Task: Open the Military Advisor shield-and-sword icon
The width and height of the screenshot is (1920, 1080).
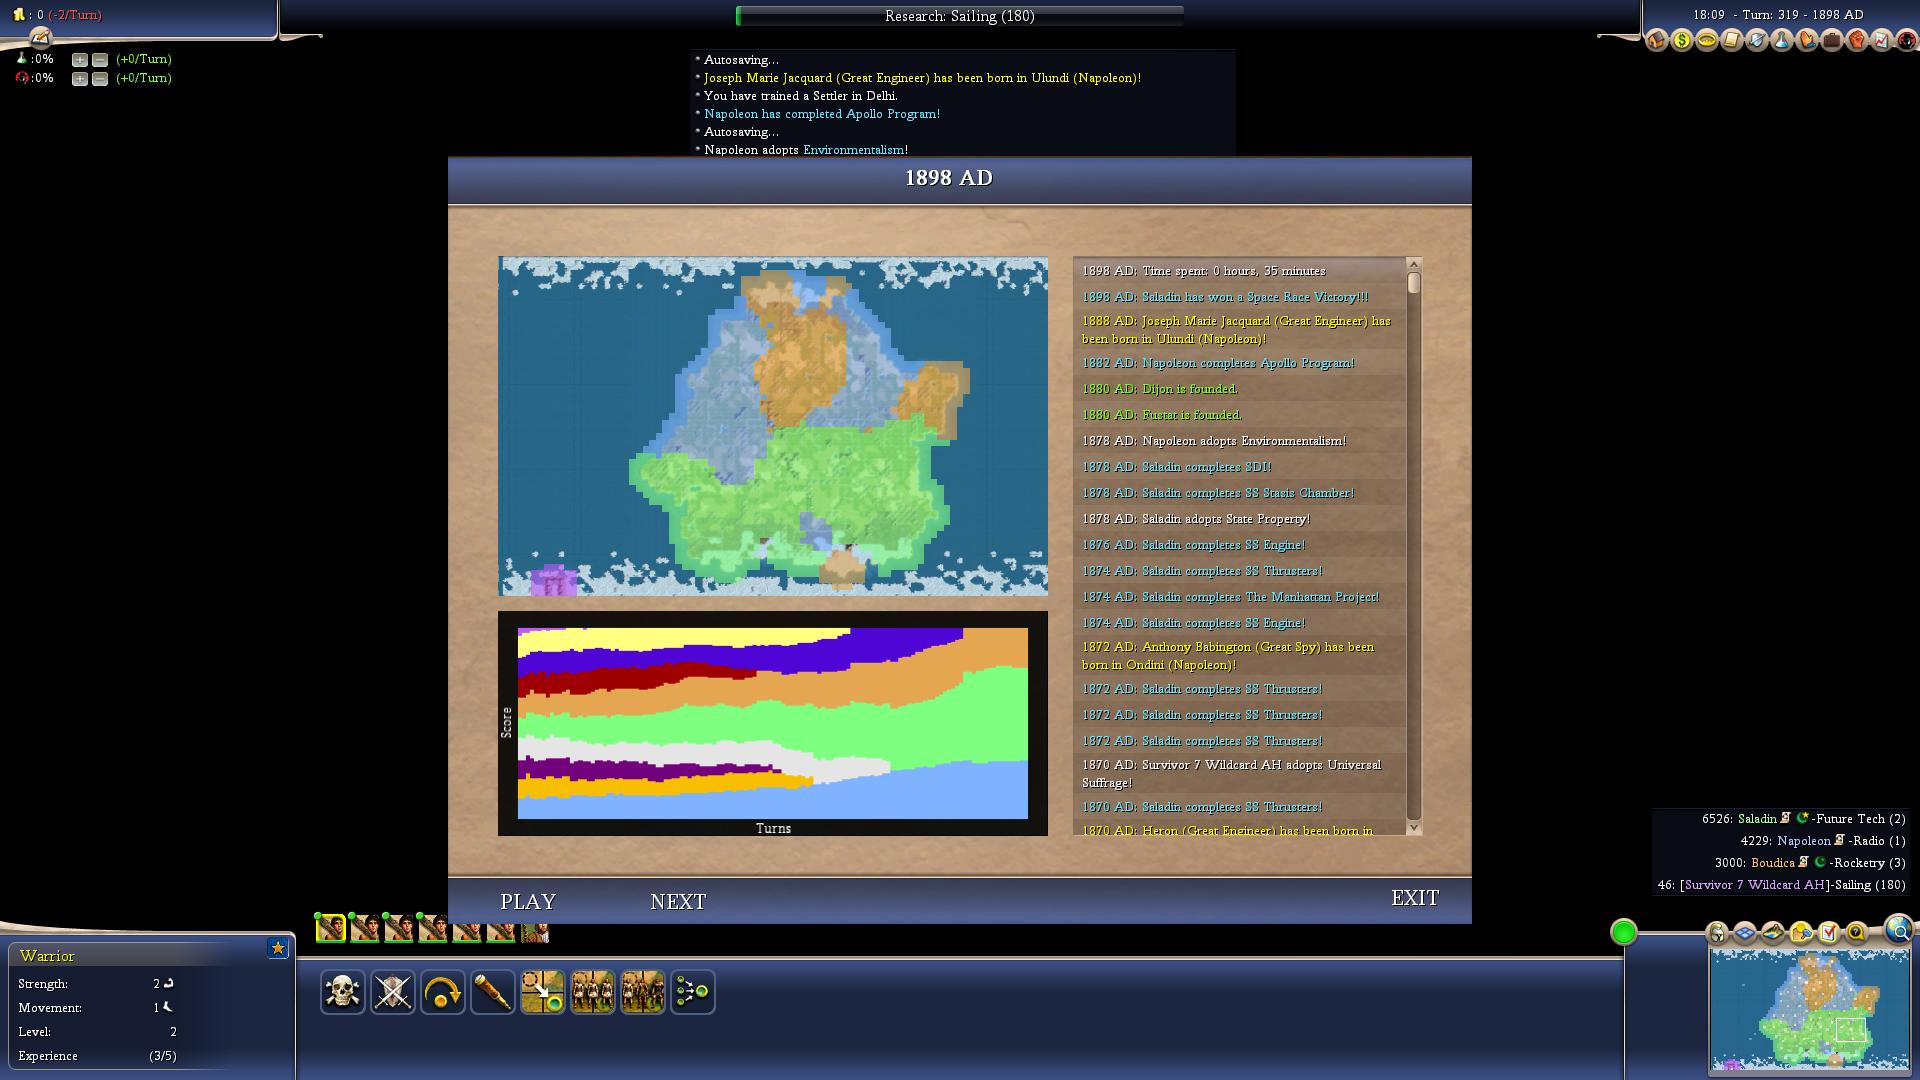Action: tap(1757, 40)
